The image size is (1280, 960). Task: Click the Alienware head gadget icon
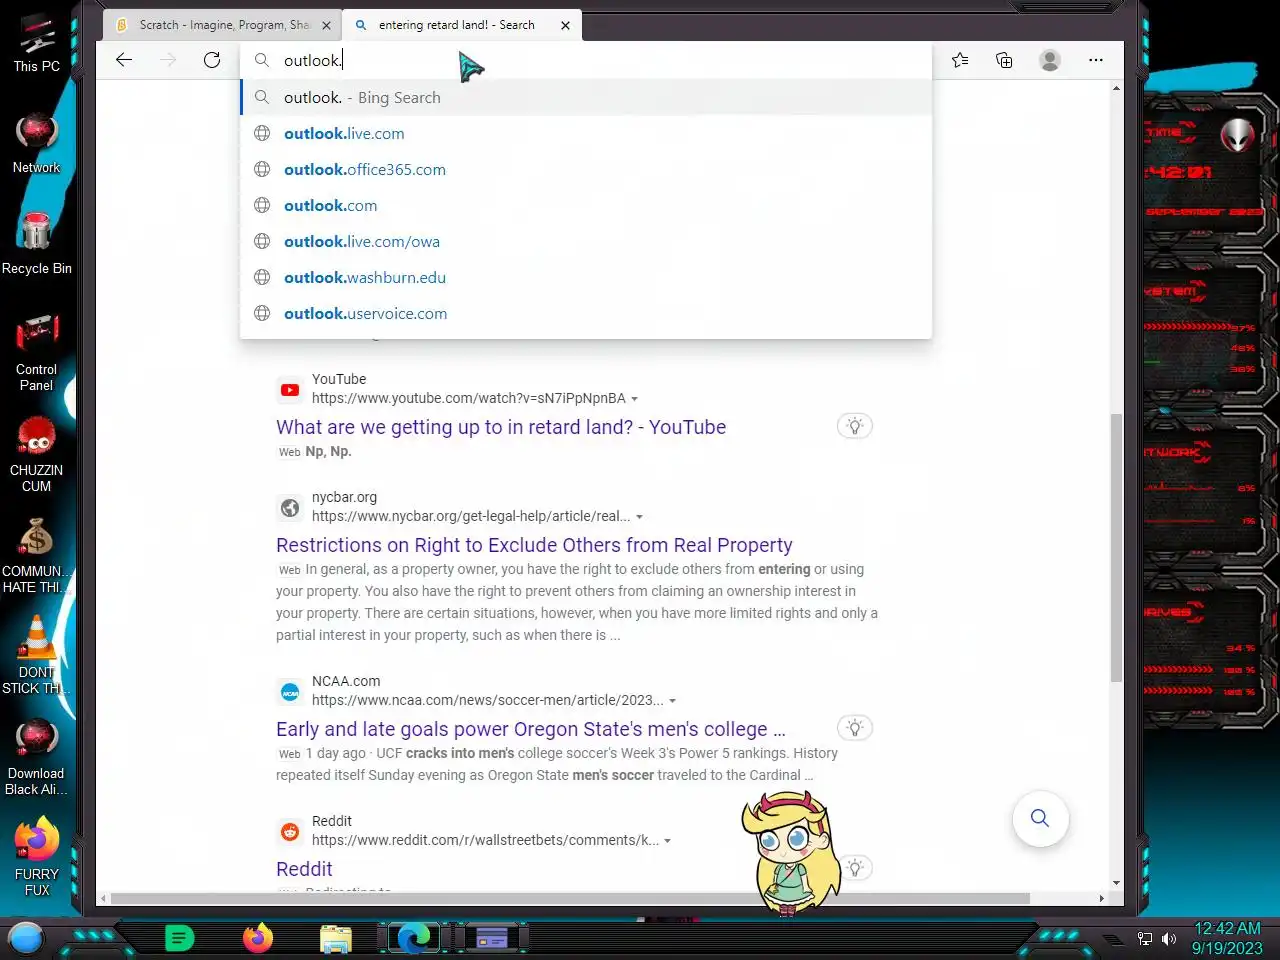tap(1237, 134)
